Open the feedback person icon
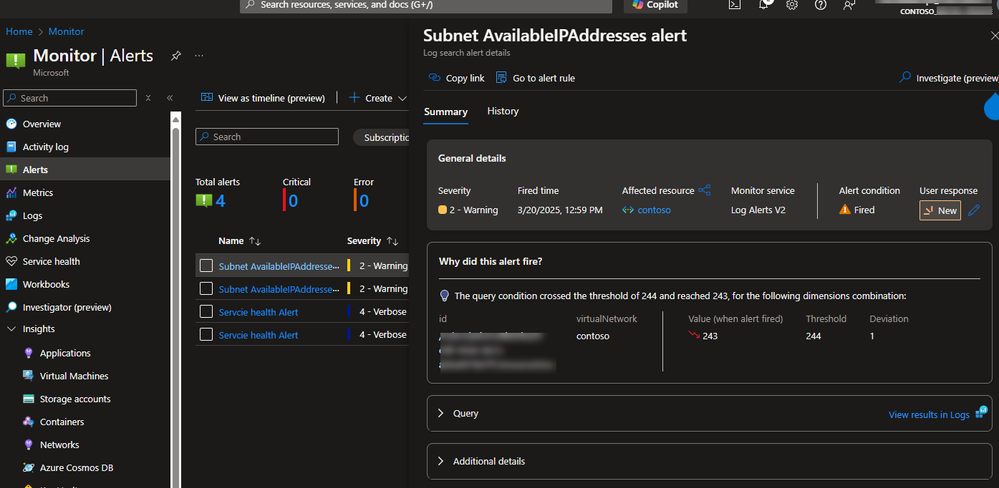Image resolution: width=999 pixels, height=488 pixels. click(x=849, y=4)
